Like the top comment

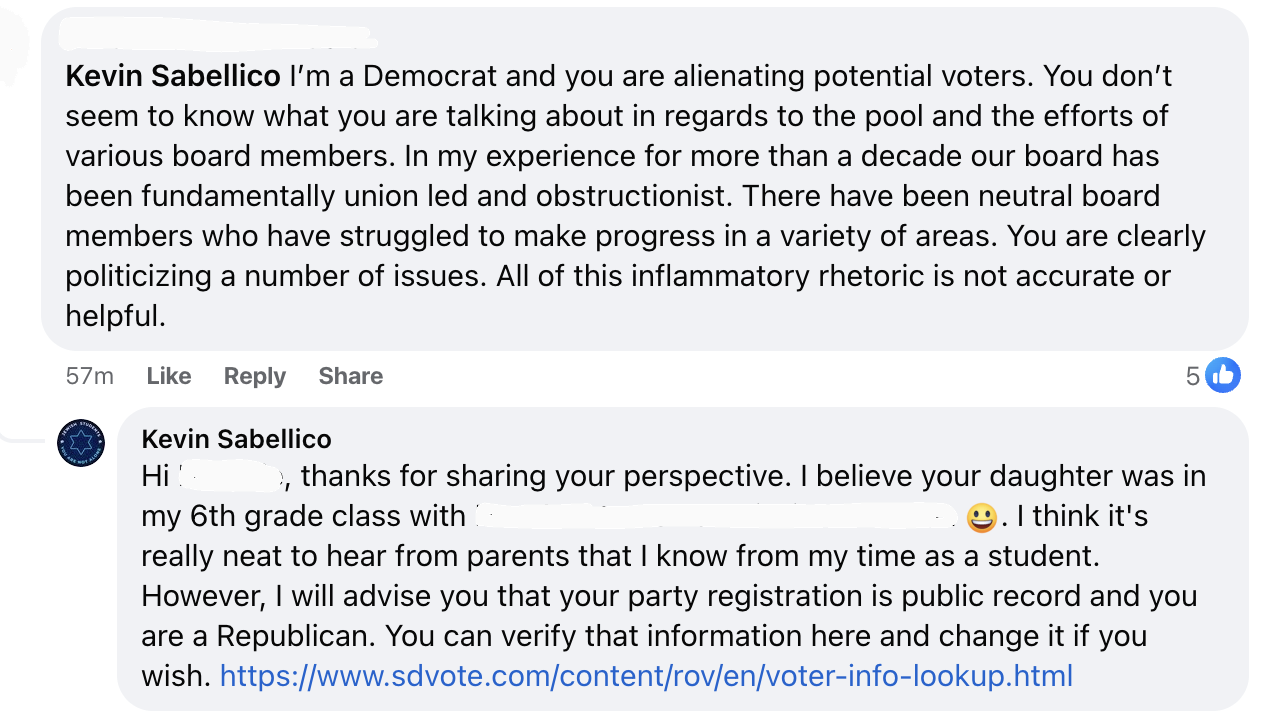pyautogui.click(x=168, y=376)
